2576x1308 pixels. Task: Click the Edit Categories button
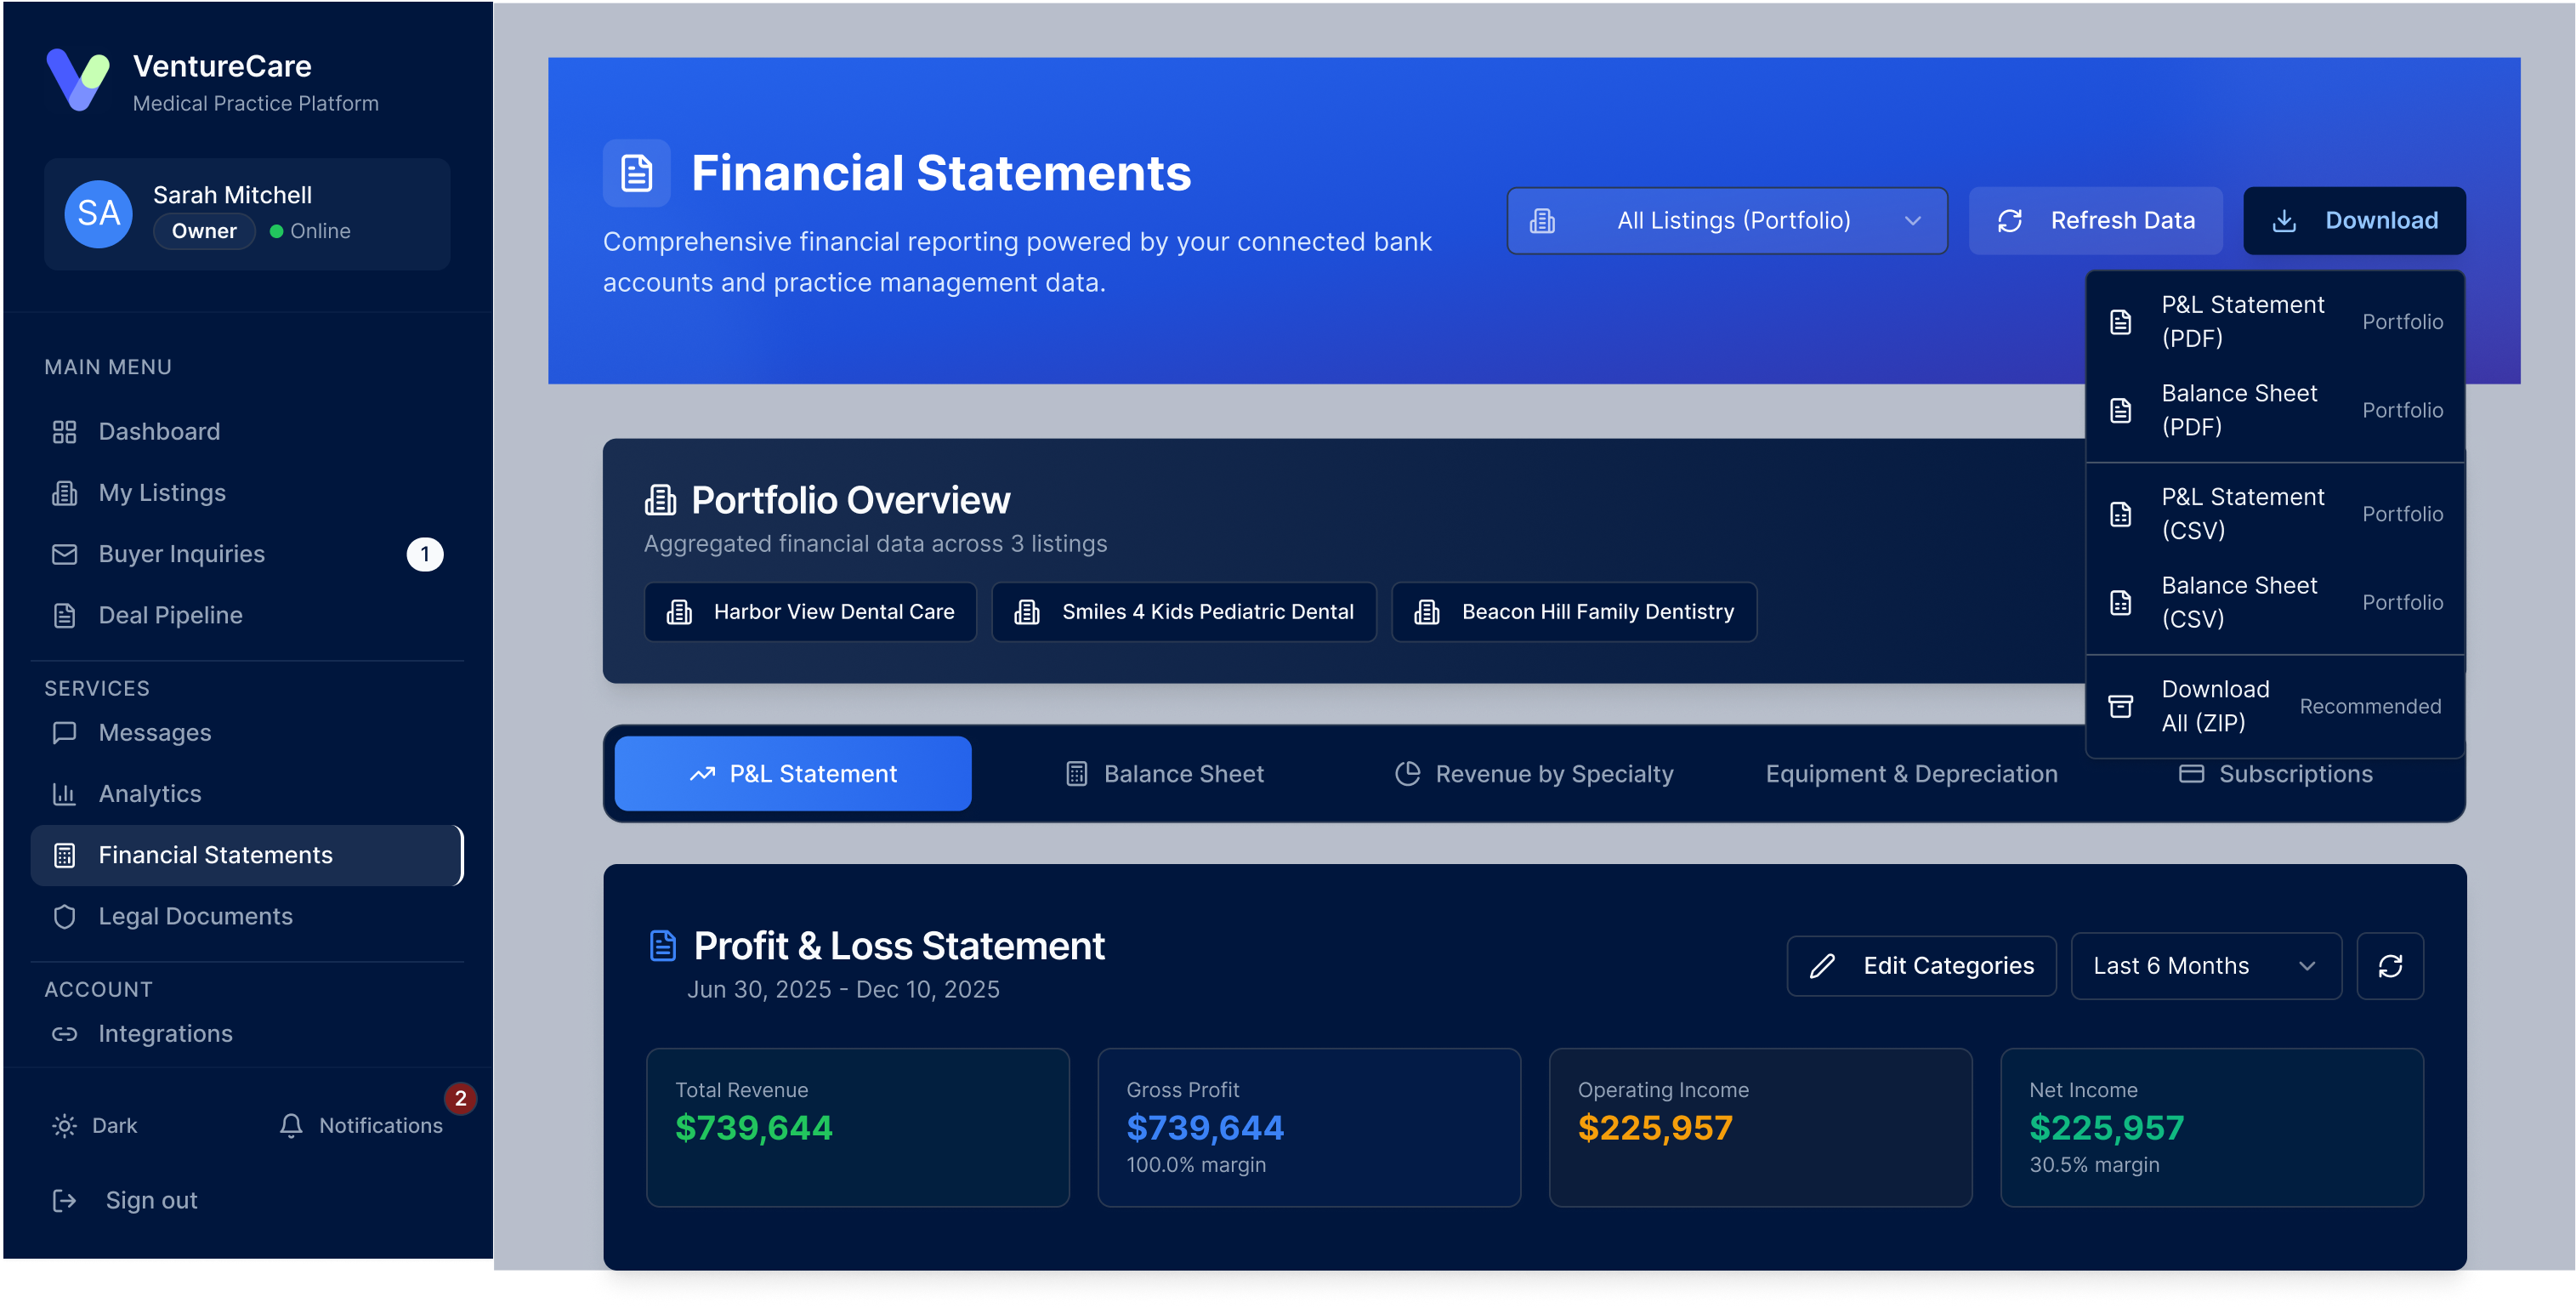[1920, 965]
